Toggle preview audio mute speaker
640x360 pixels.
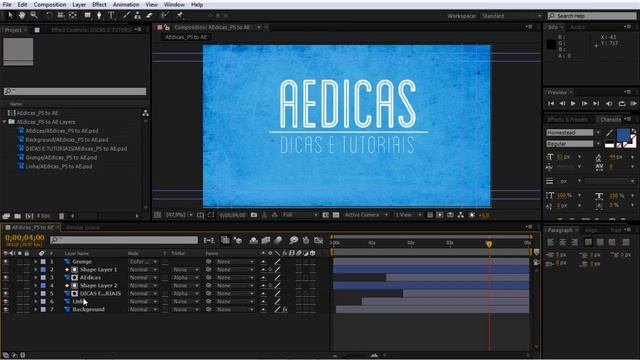pyautogui.click(x=609, y=104)
